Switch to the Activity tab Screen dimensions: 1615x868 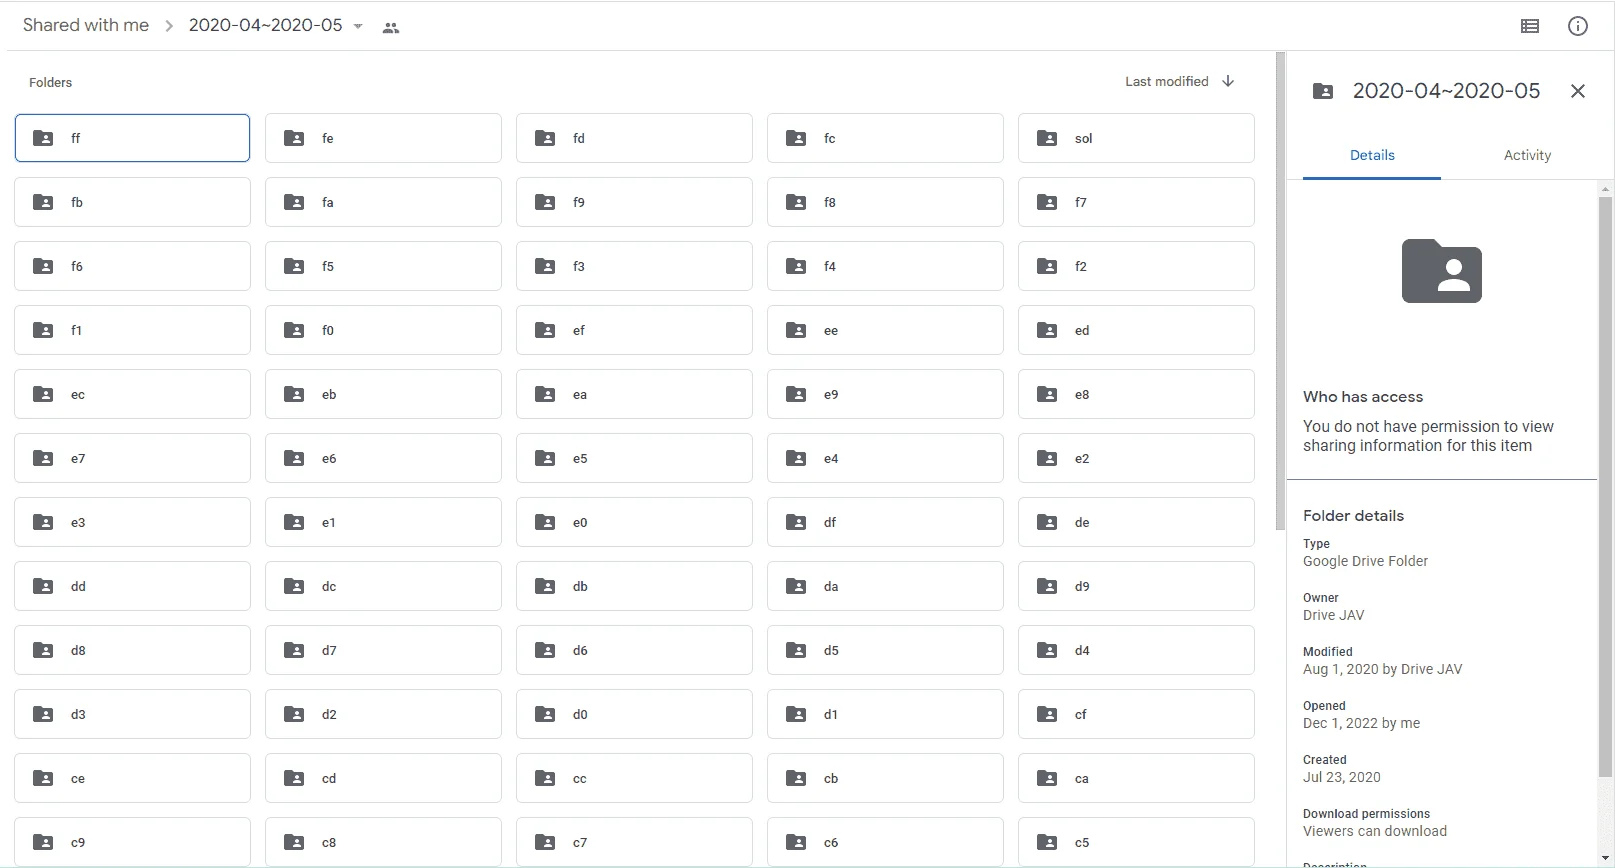click(1527, 155)
